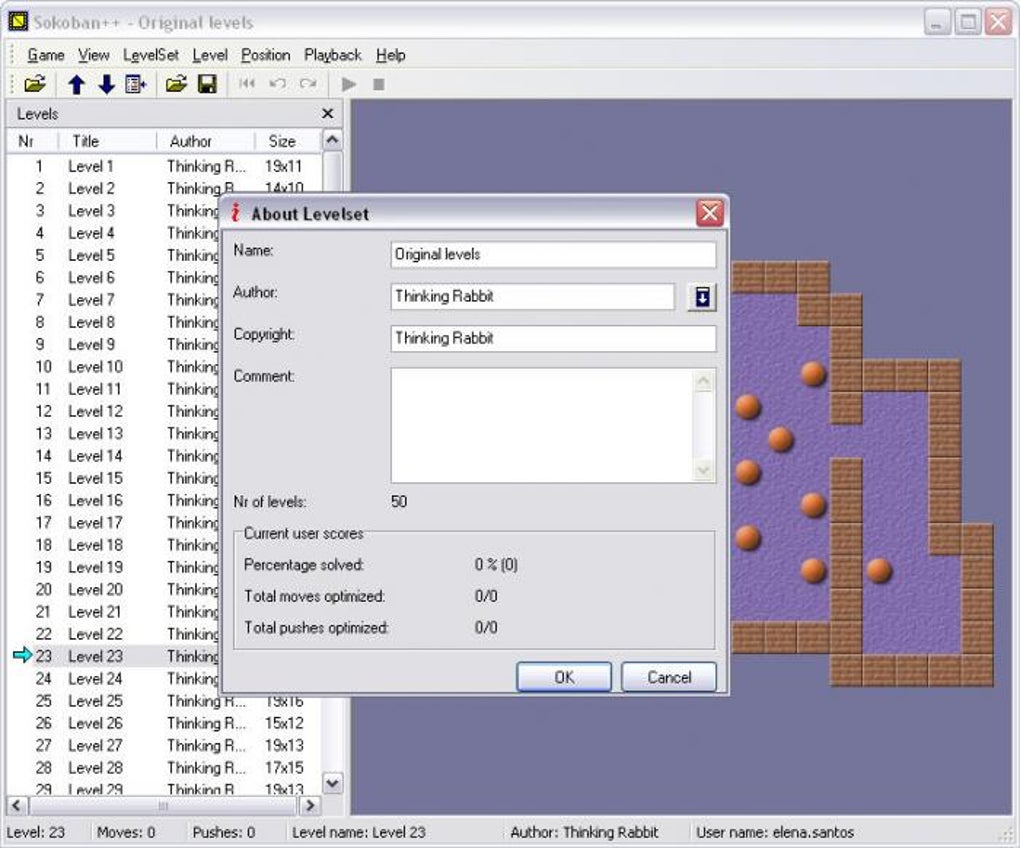Click the stop button in the toolbar
The height and width of the screenshot is (848, 1020).
pos(379,85)
